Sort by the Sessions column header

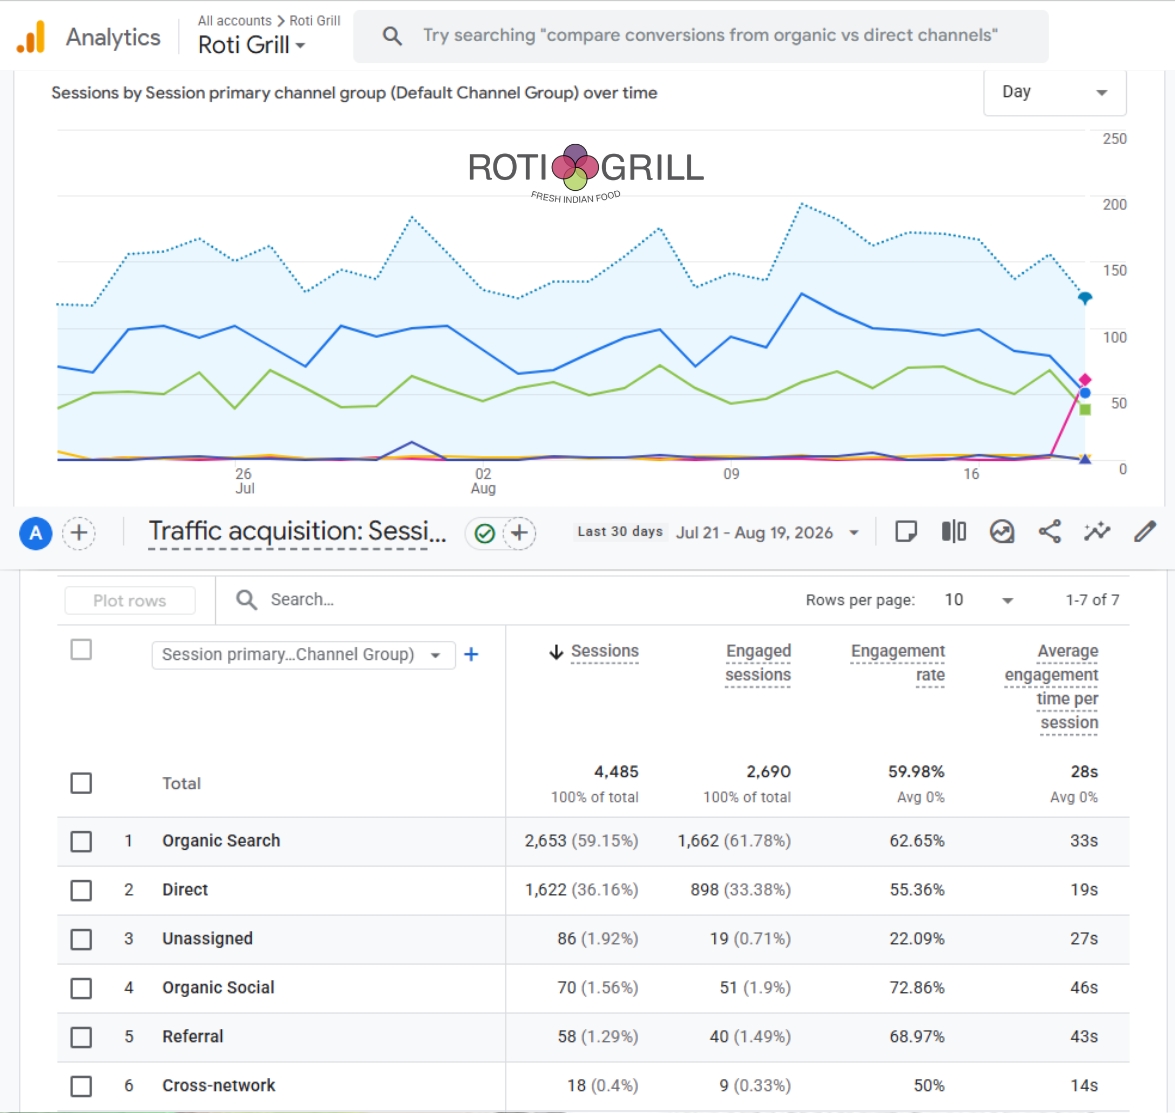[604, 651]
